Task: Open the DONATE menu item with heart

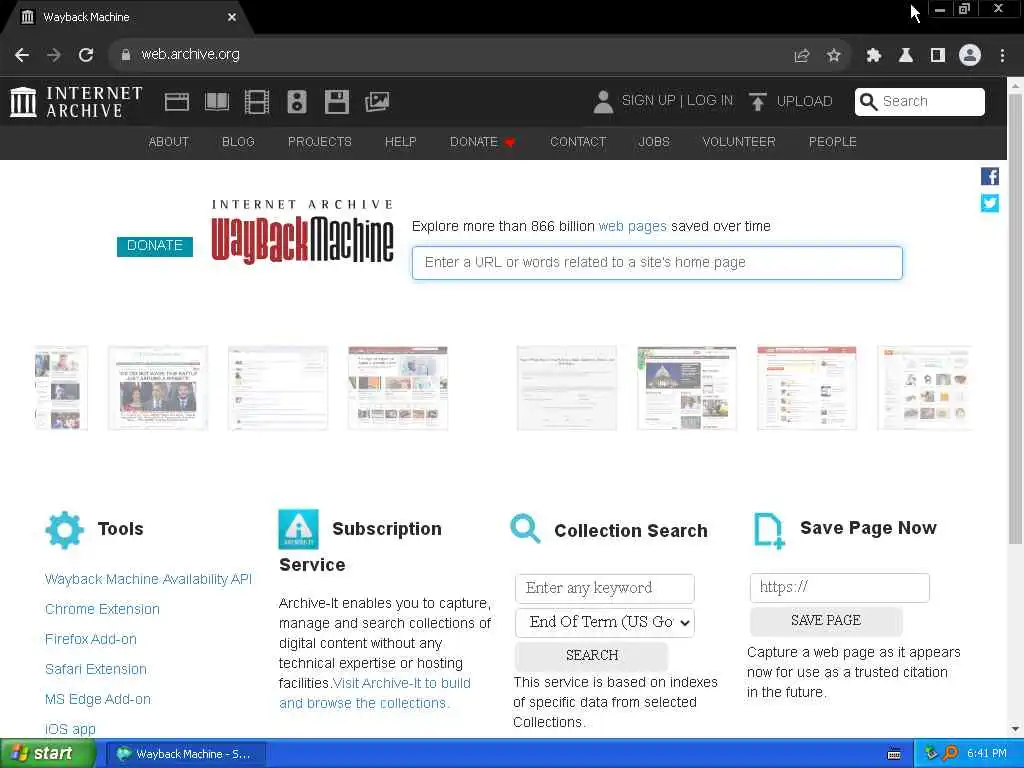Action: (483, 142)
